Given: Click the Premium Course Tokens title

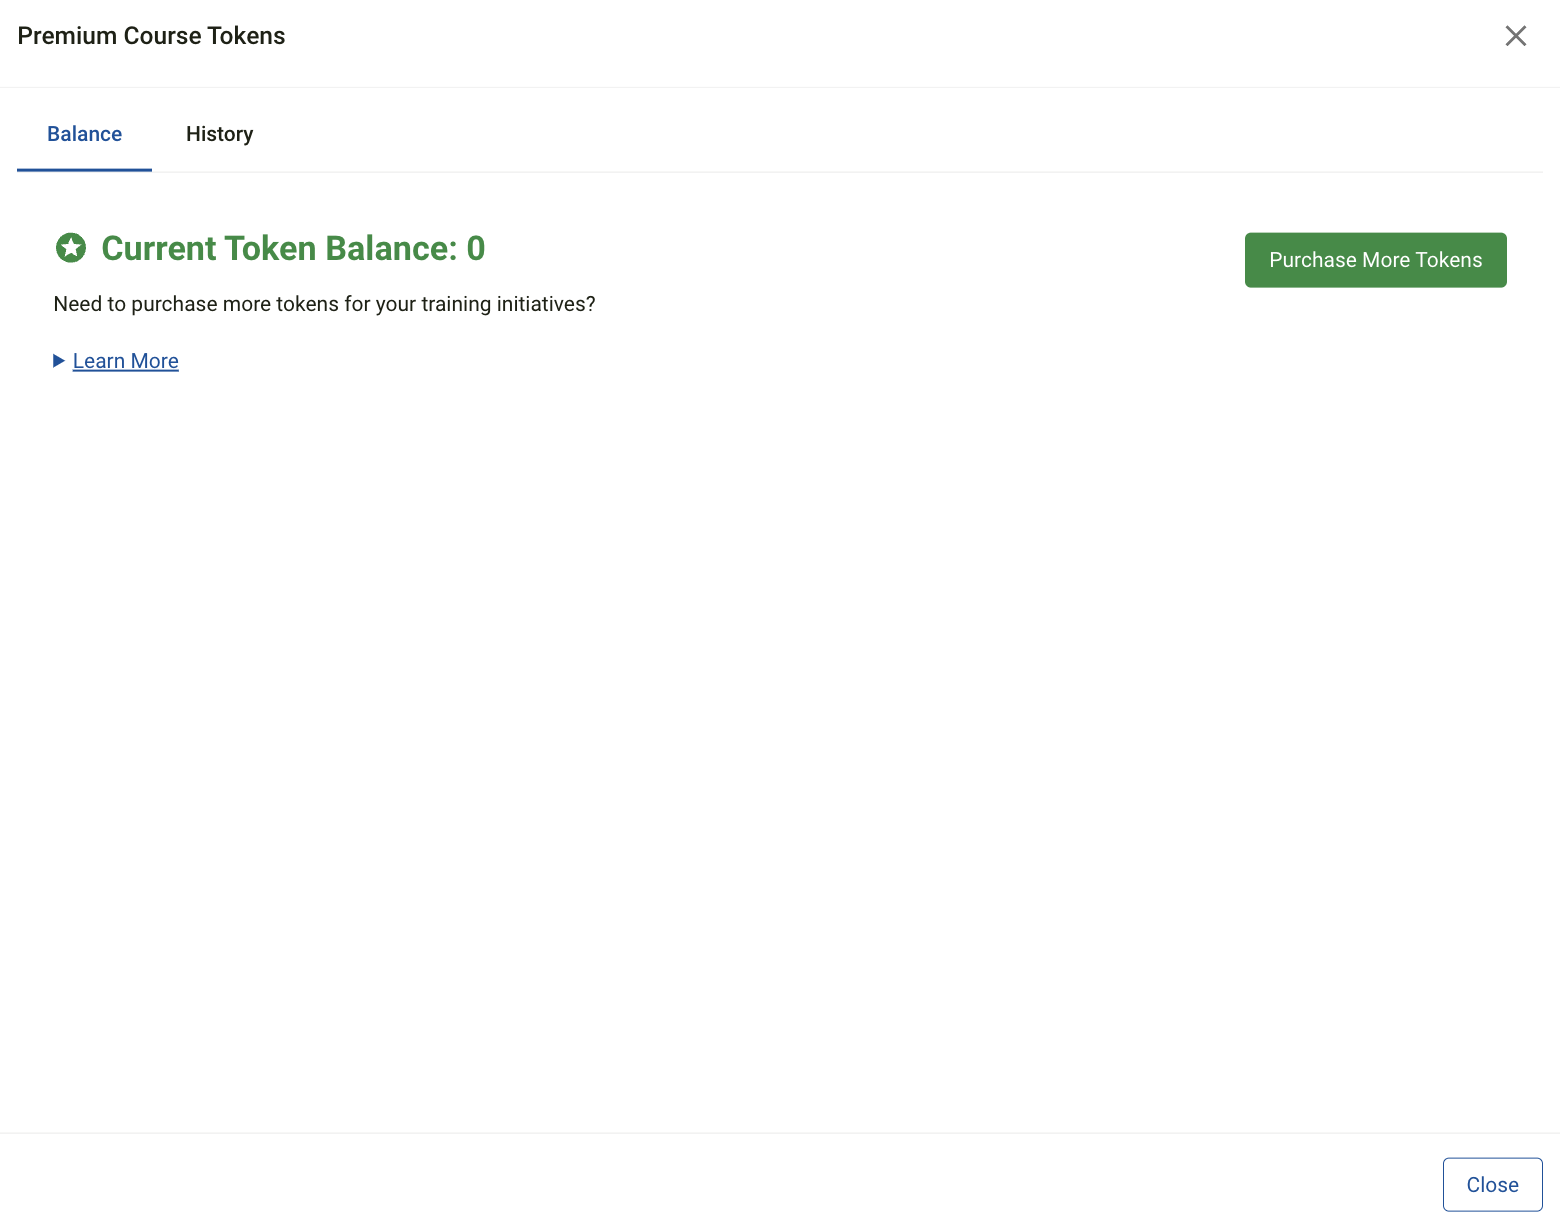Looking at the screenshot, I should click(151, 36).
